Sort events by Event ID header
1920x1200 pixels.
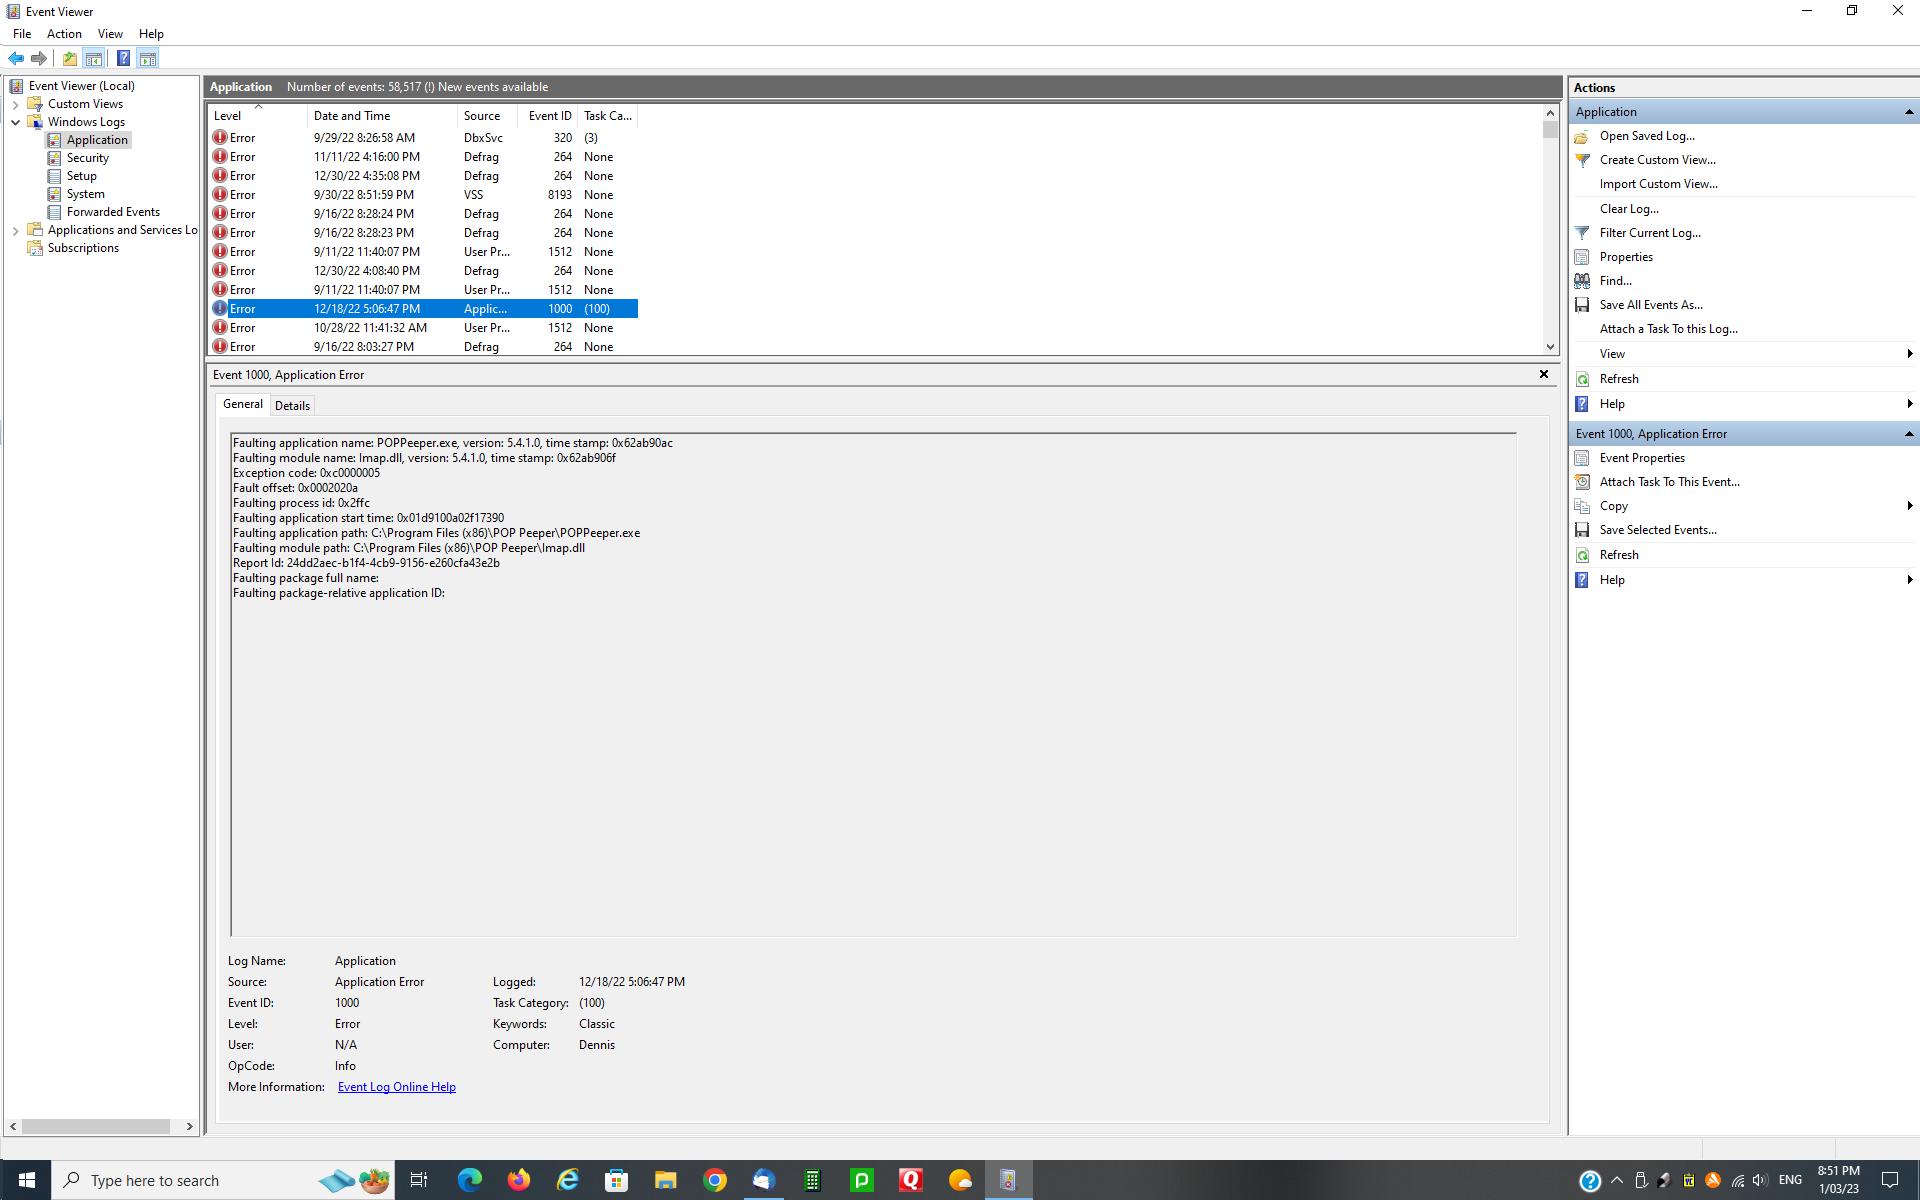tap(549, 116)
